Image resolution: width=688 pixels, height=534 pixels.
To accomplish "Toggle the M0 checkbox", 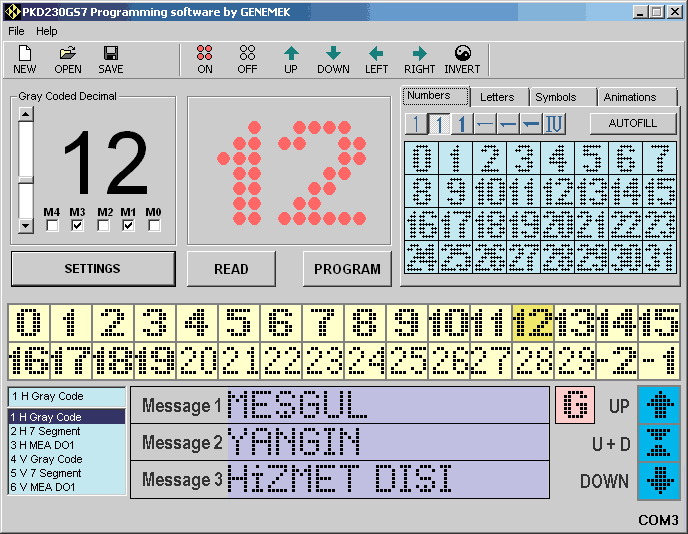I will coord(154,226).
